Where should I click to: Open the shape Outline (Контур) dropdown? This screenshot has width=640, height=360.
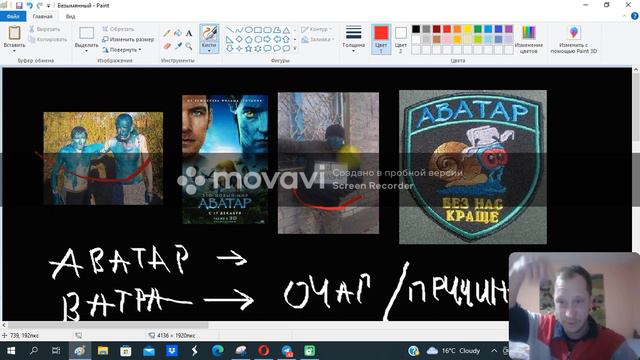[316, 29]
